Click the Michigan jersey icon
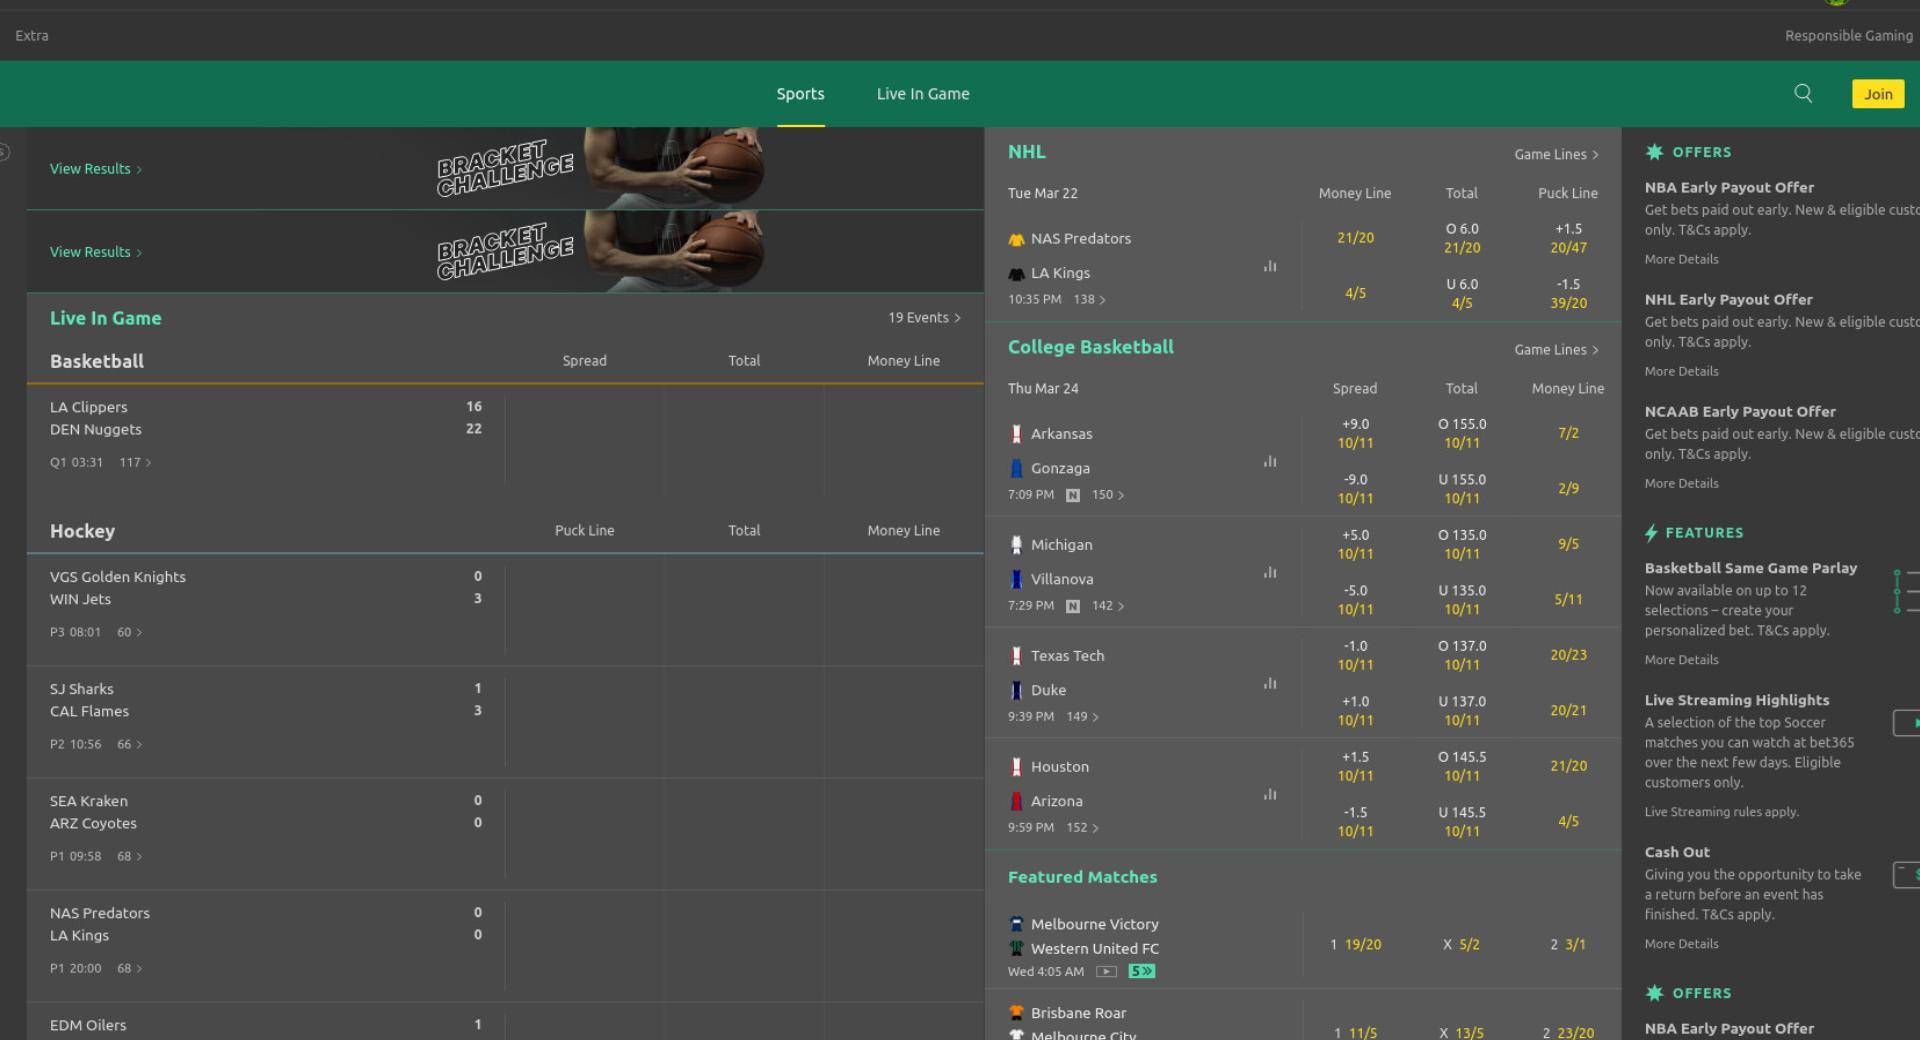This screenshot has width=1920, height=1040. (1016, 545)
